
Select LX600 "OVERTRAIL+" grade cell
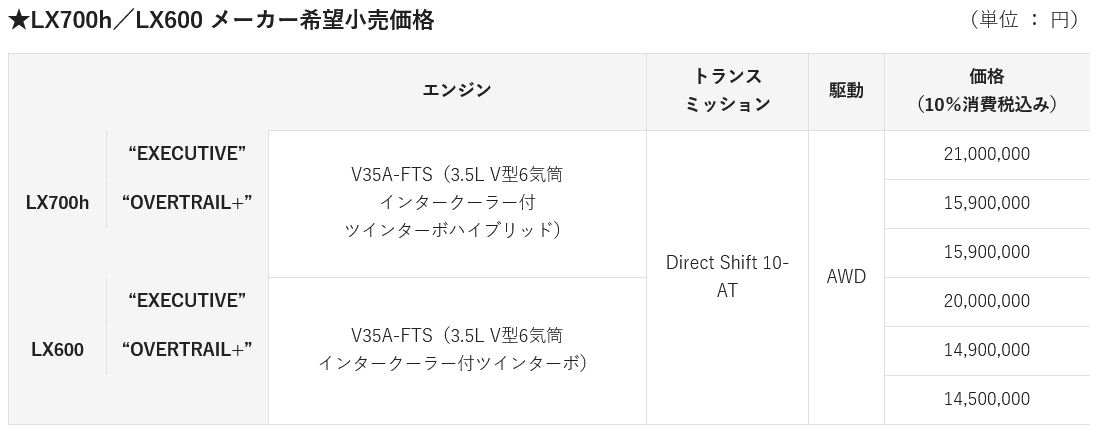(x=187, y=350)
